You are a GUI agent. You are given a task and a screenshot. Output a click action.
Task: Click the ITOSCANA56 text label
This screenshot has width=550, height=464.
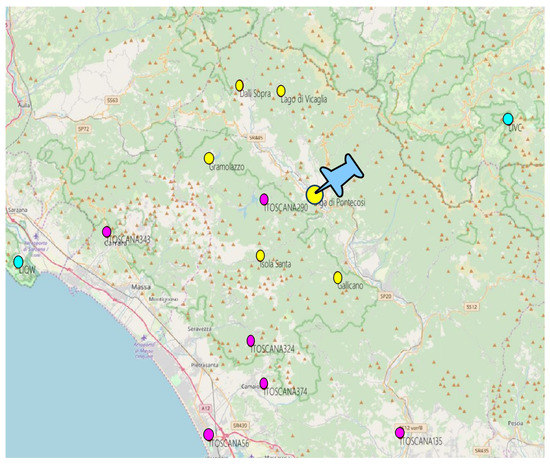pyautogui.click(x=229, y=443)
